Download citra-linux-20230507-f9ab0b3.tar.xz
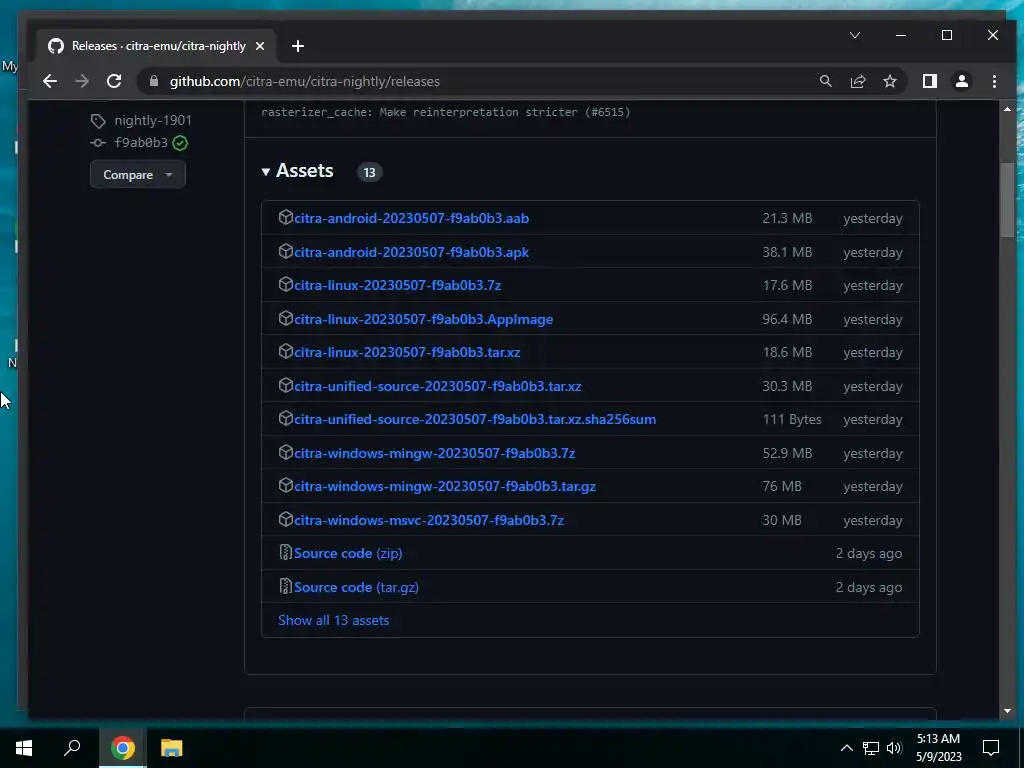 [x=407, y=353]
